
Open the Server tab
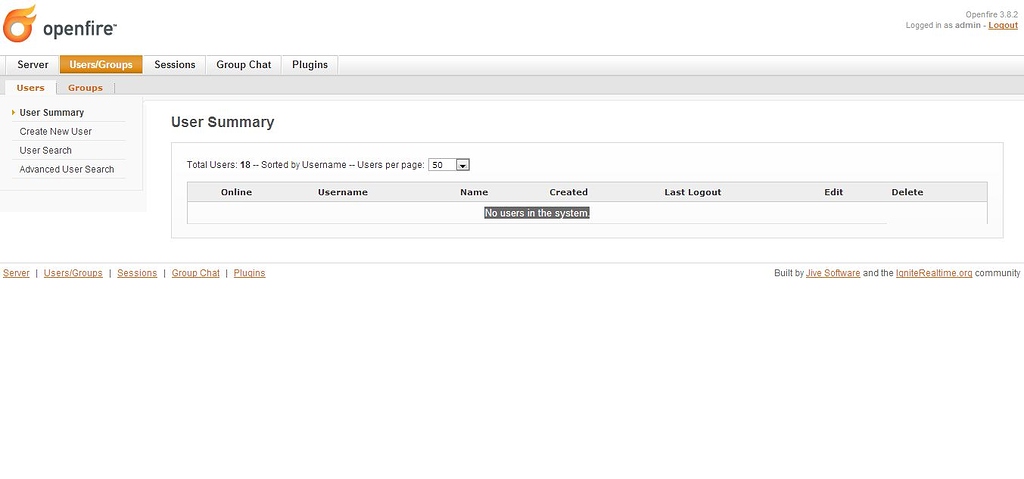click(x=33, y=65)
